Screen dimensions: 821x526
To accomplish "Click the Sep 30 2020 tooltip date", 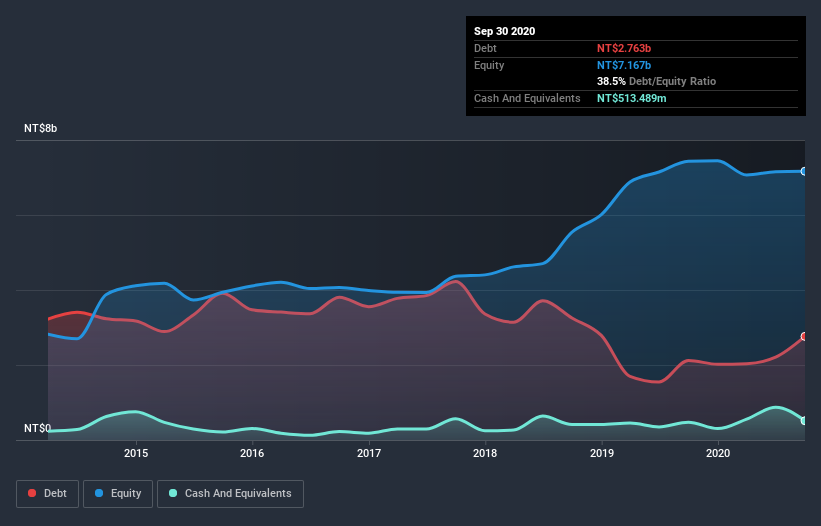I will tap(505, 31).
